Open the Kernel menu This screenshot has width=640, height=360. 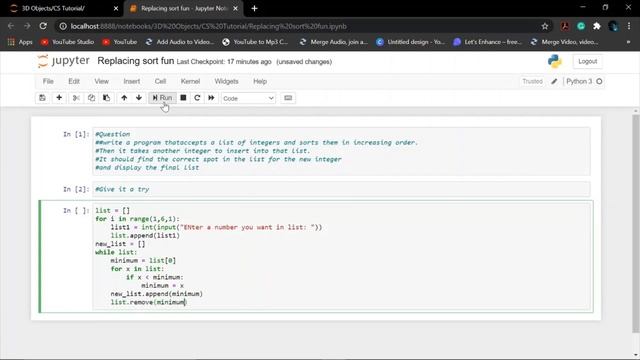pos(190,81)
